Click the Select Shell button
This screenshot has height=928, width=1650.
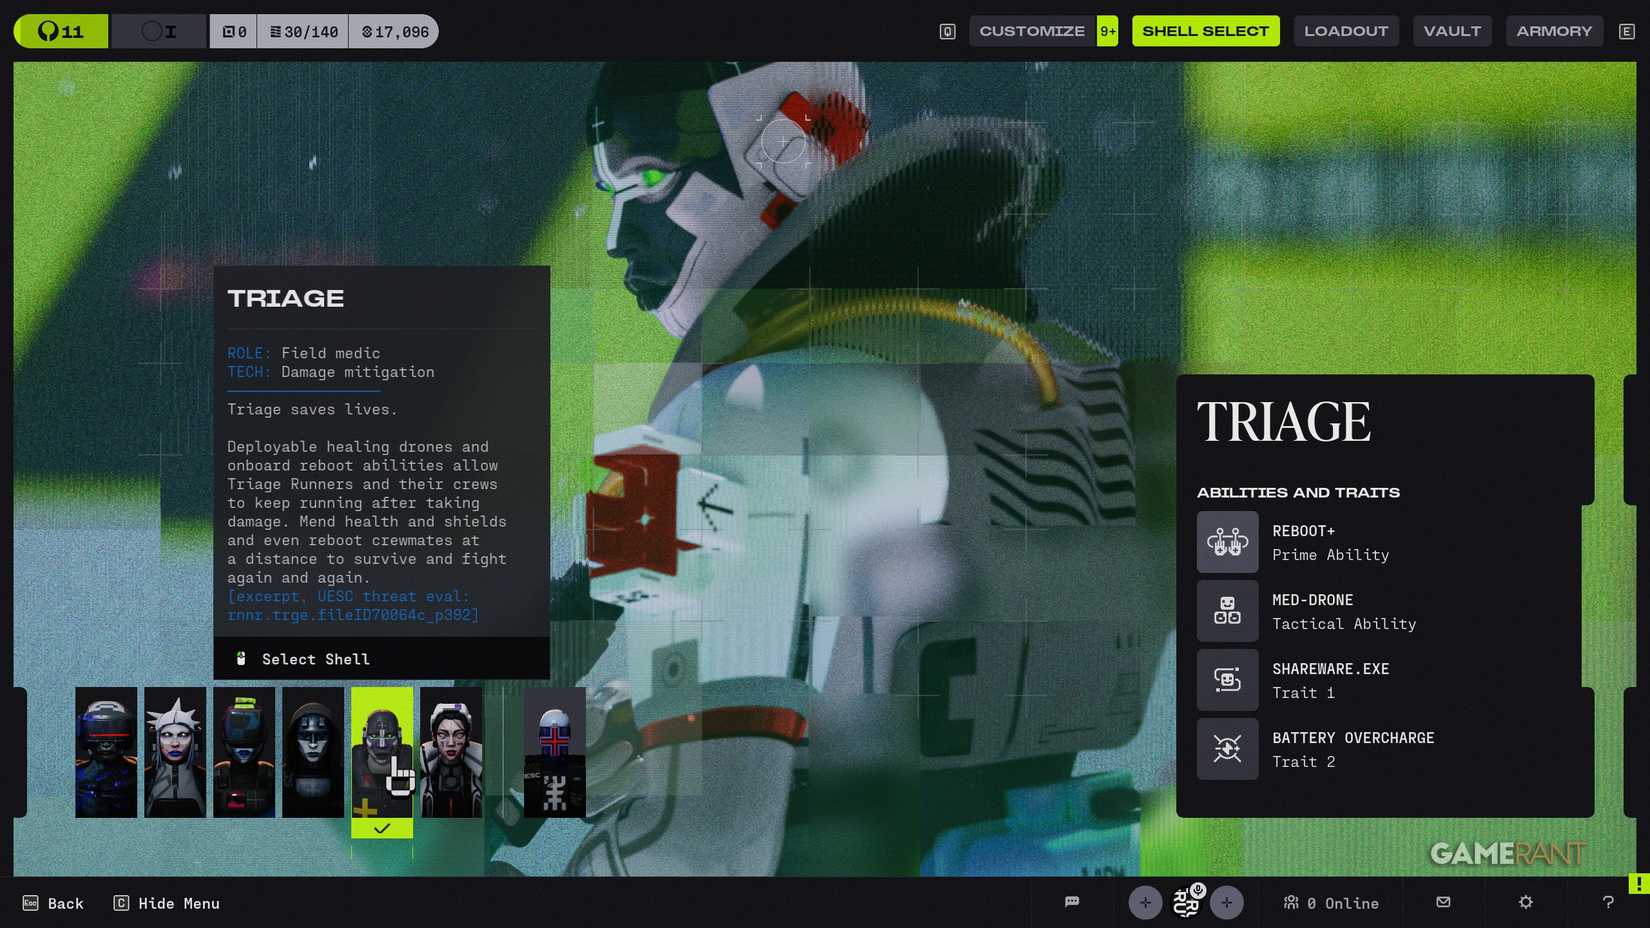point(316,659)
